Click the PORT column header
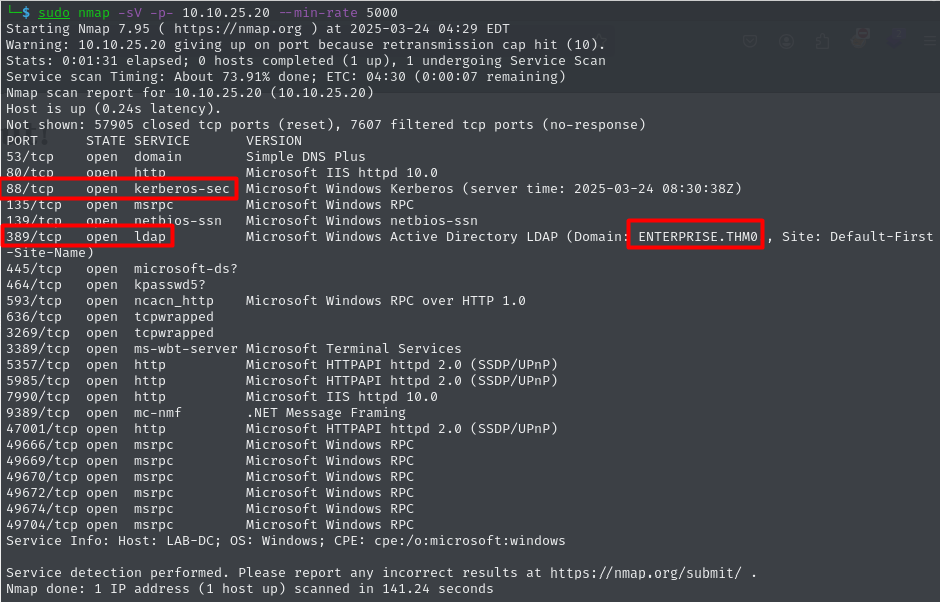The image size is (940, 602). tap(22, 141)
